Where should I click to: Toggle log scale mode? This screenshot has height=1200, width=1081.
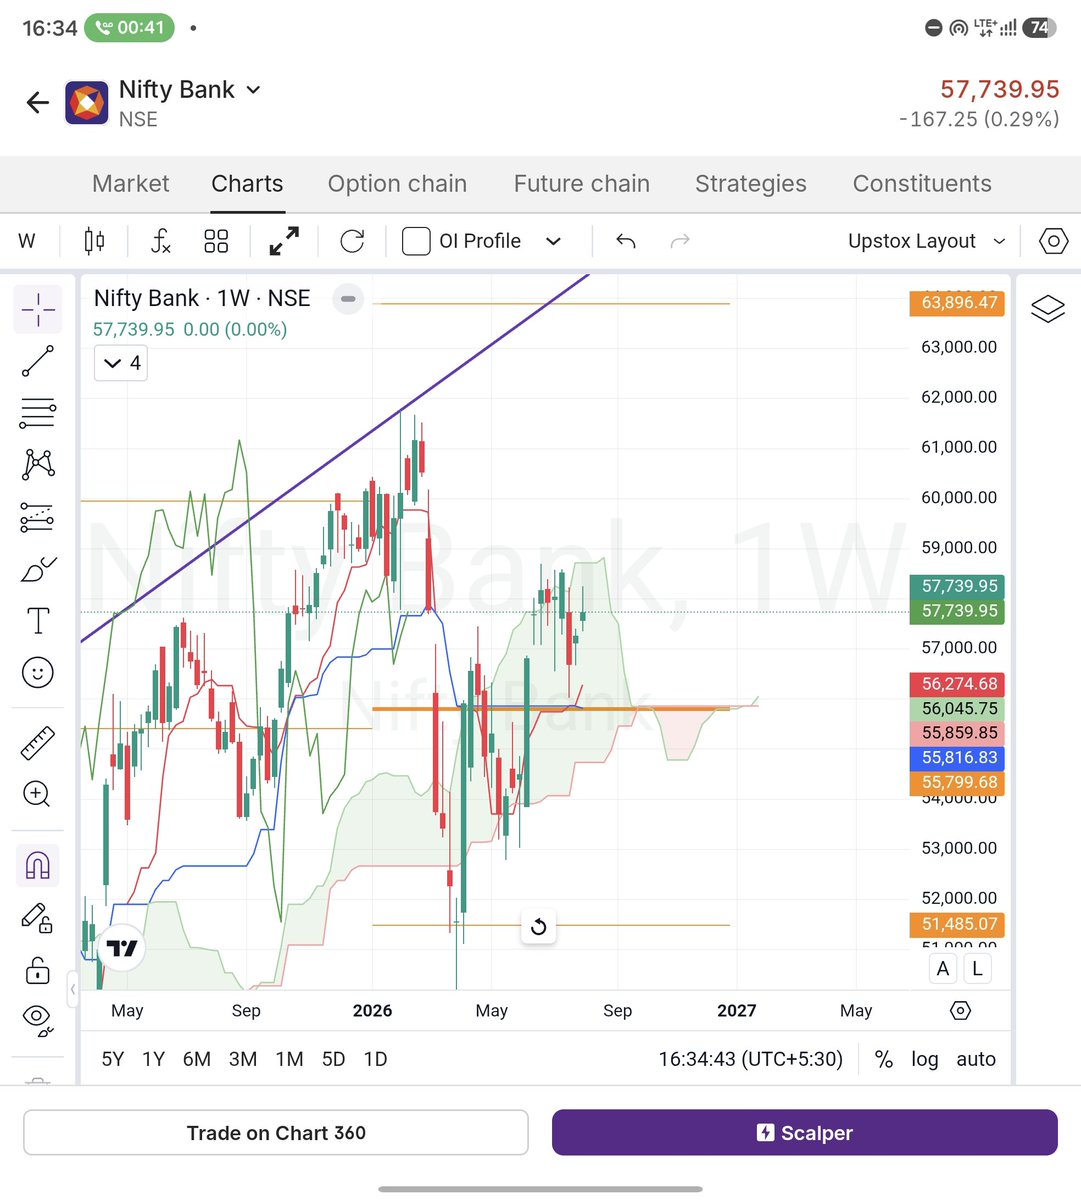[925, 1059]
